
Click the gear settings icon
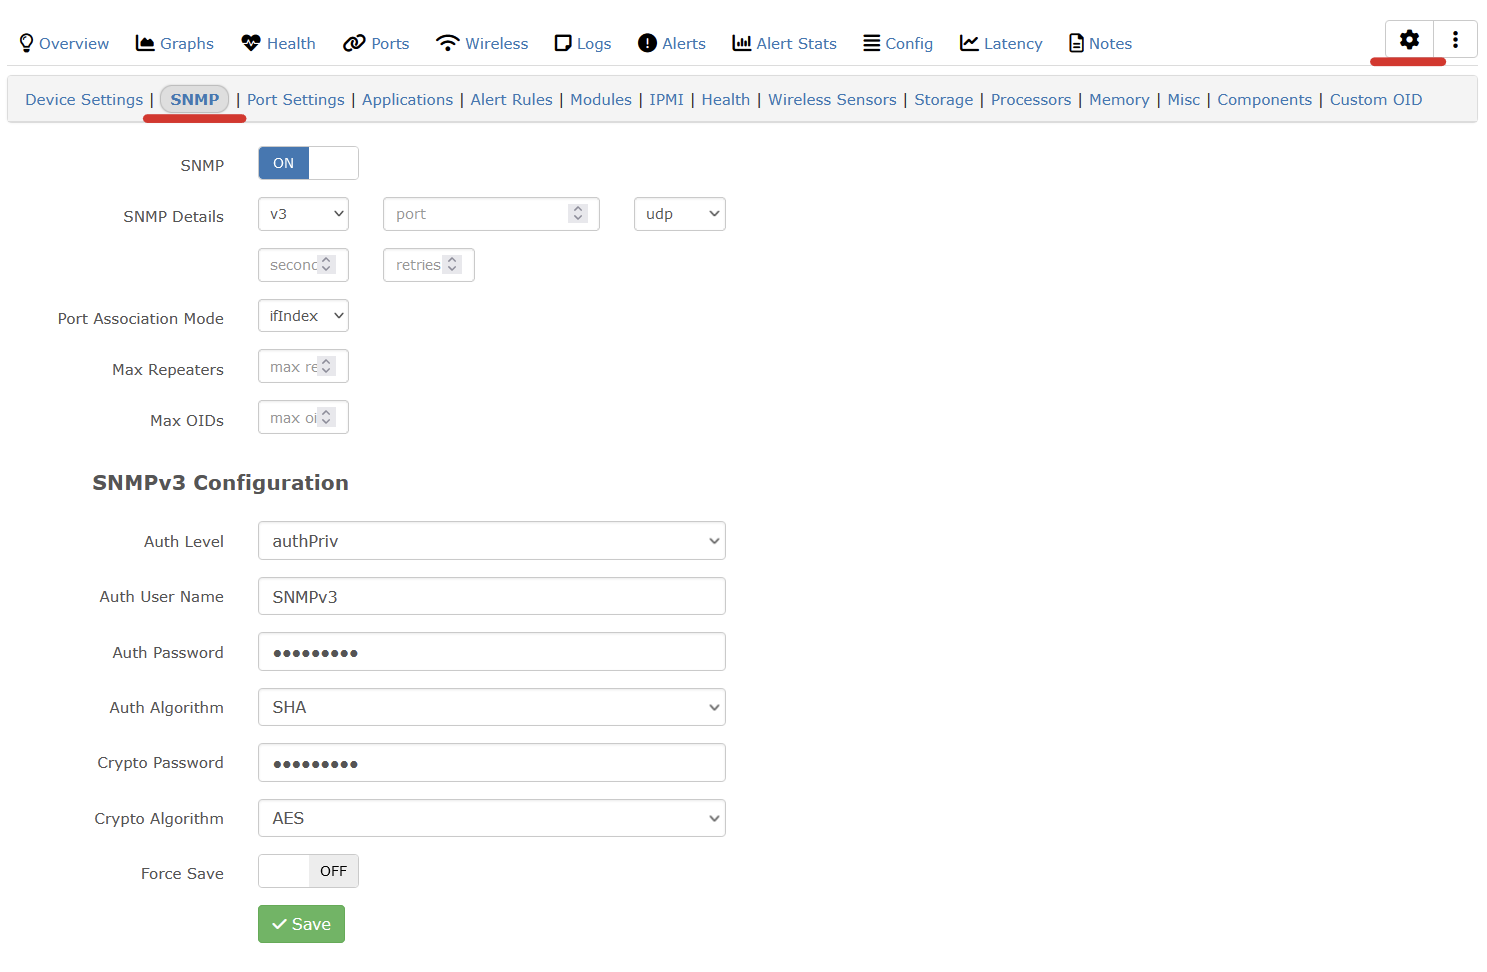1409,40
